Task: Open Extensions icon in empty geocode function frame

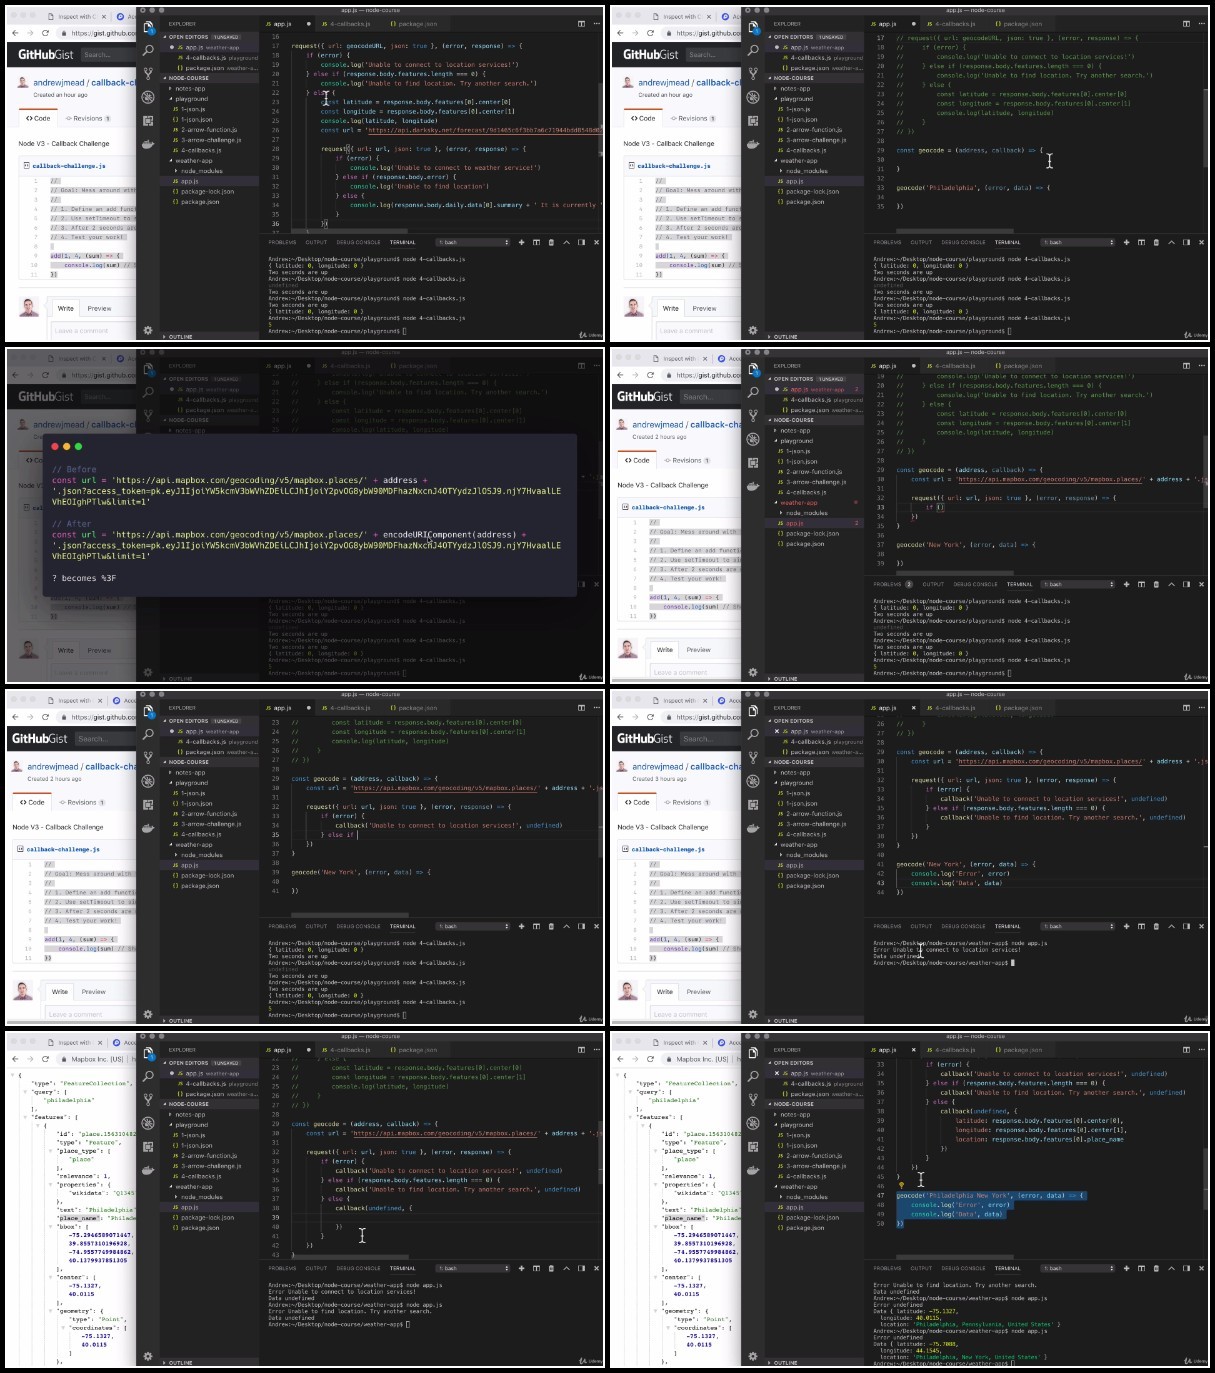Action: (753, 120)
